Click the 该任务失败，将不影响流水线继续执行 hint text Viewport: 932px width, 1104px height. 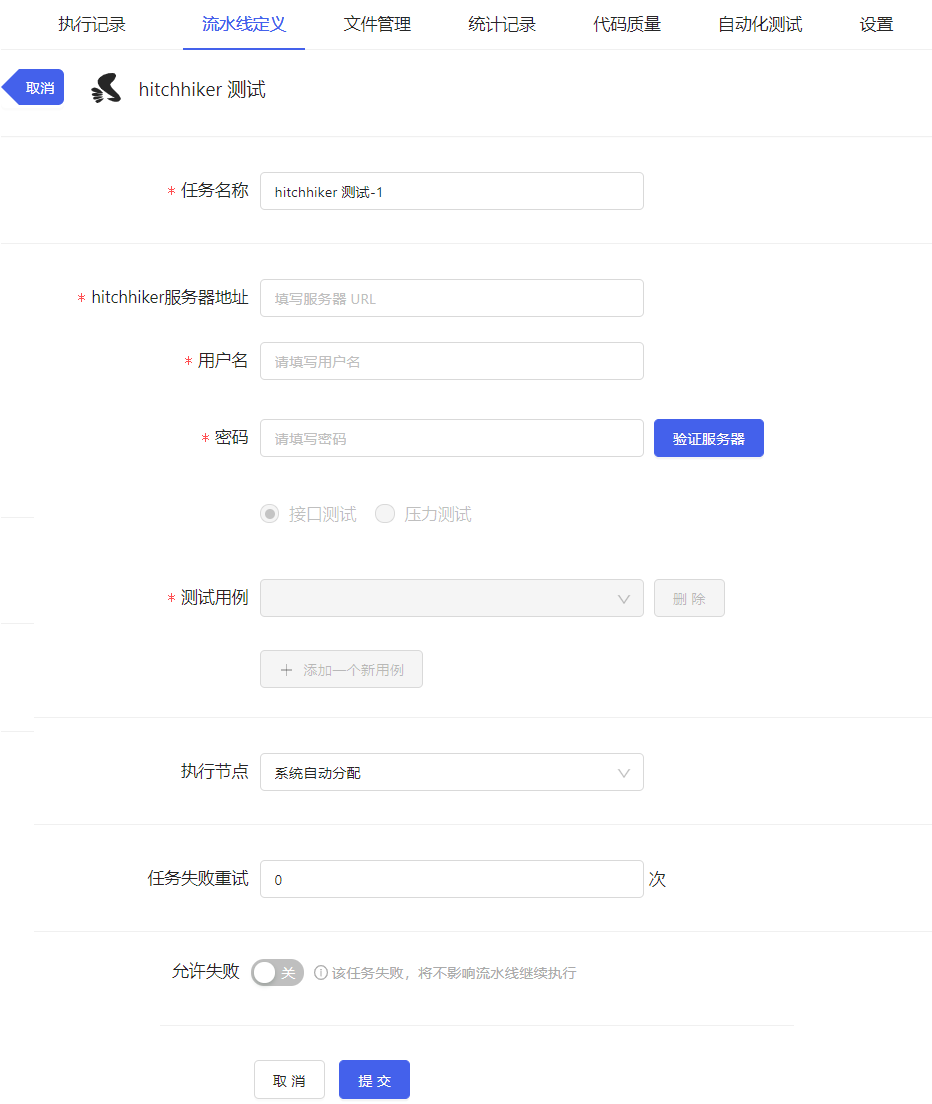(454, 973)
